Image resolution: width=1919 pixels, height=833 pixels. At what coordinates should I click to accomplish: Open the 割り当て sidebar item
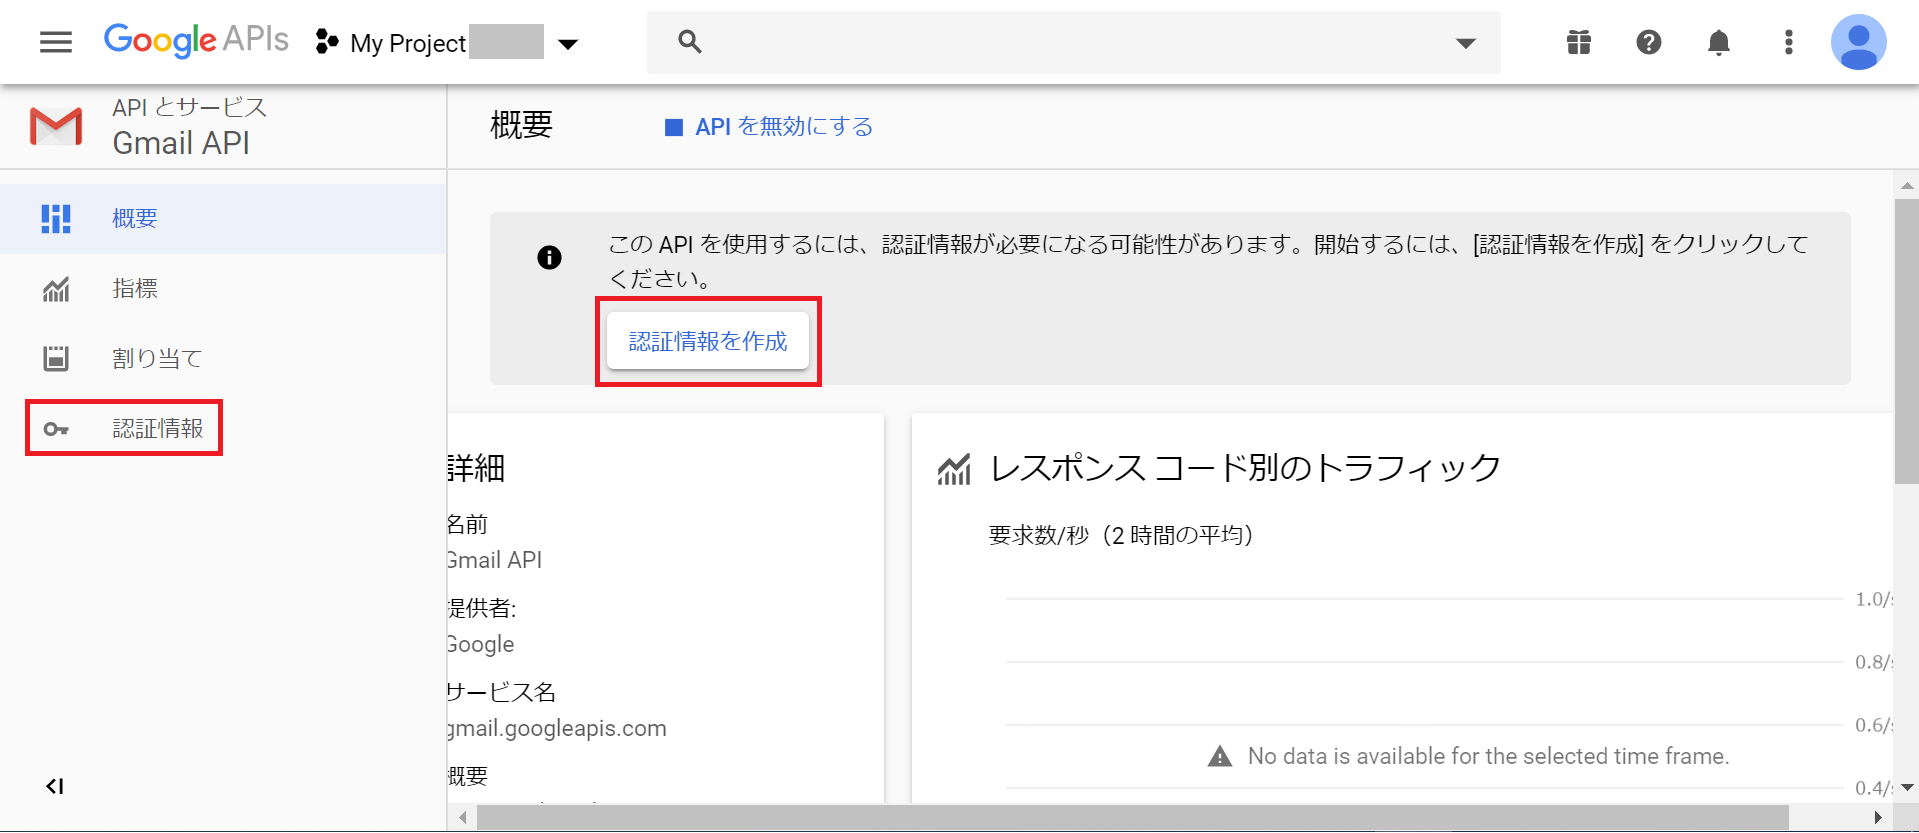(x=223, y=358)
